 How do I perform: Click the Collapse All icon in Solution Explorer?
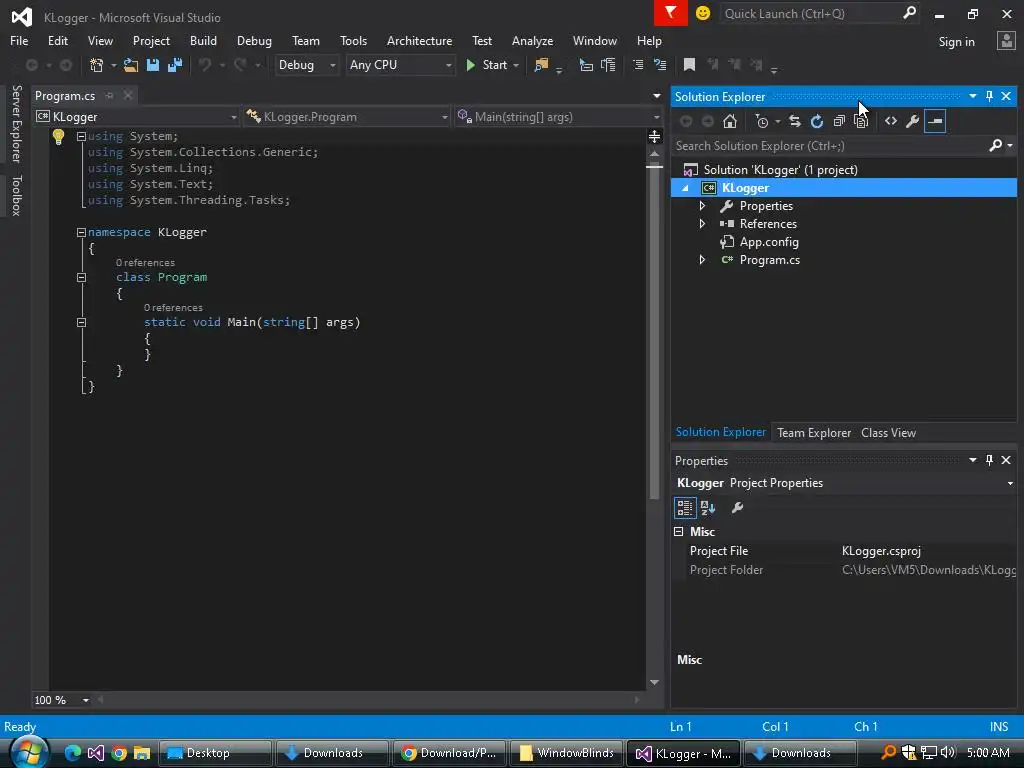tap(839, 121)
